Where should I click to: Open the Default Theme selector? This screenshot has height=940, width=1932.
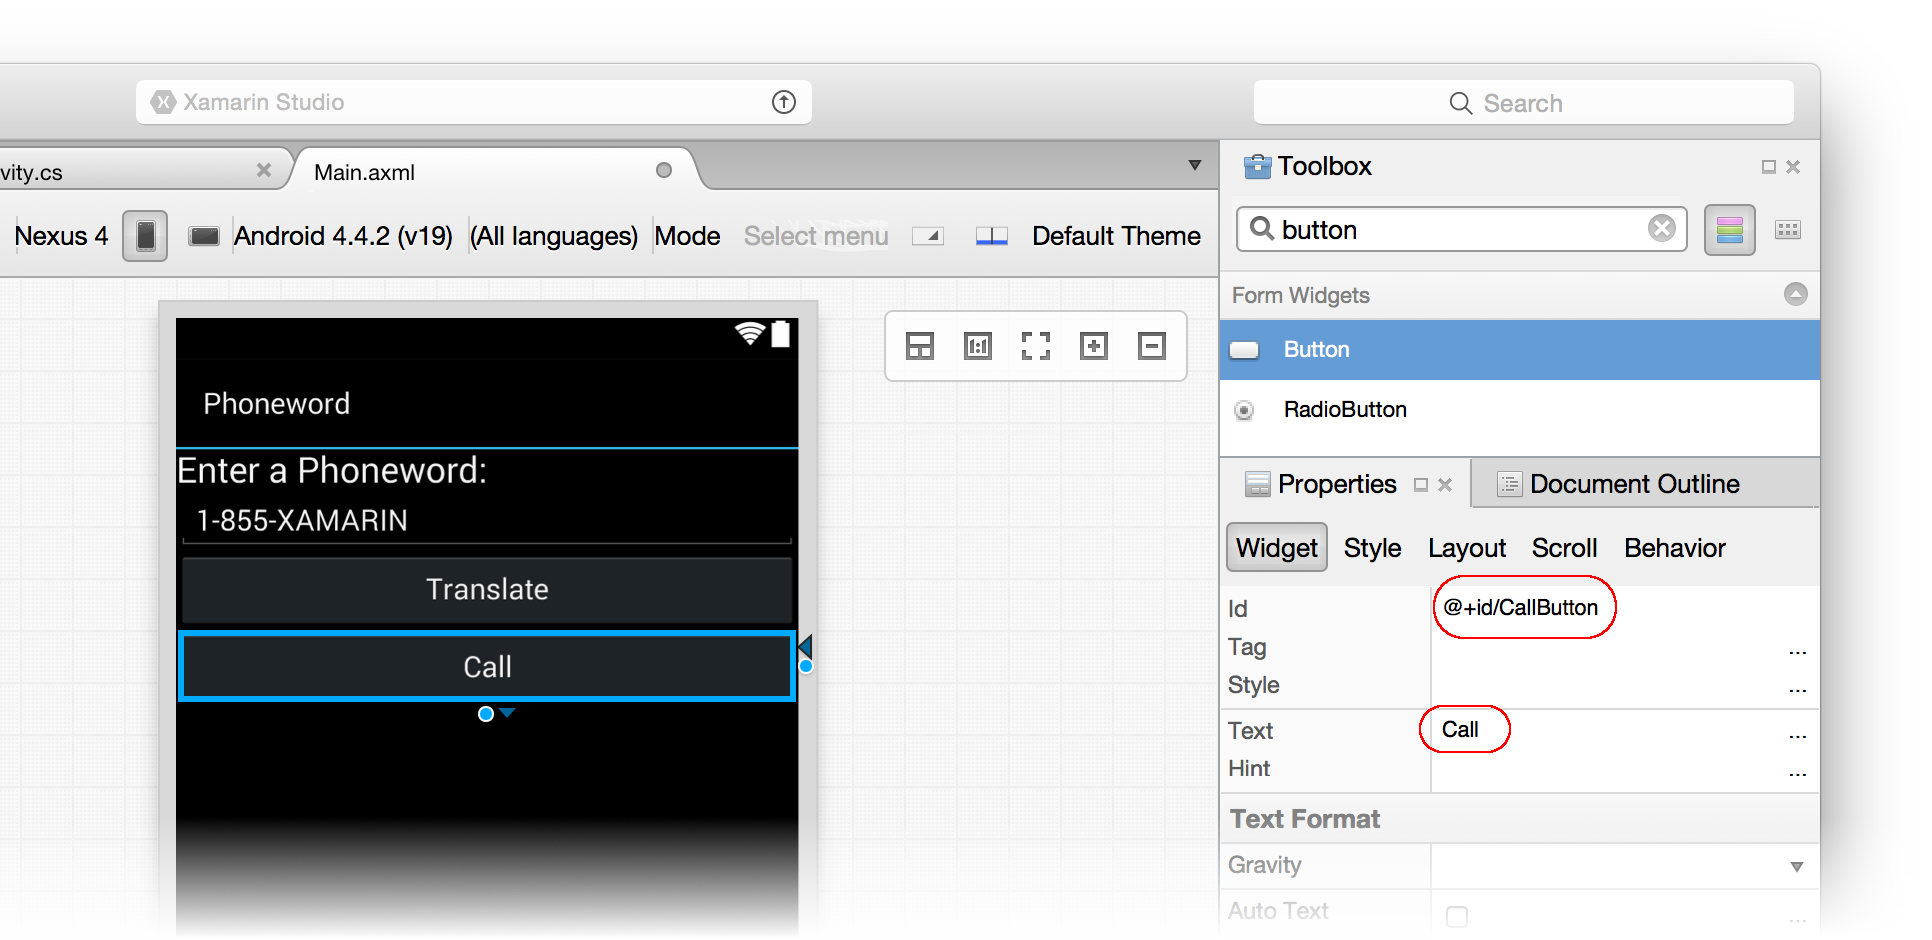coord(1115,236)
